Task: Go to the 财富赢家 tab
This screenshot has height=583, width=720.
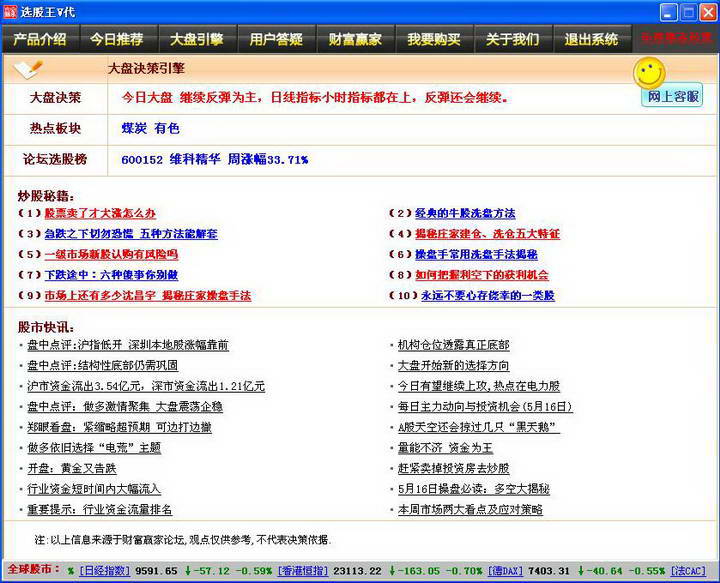Action: click(355, 40)
